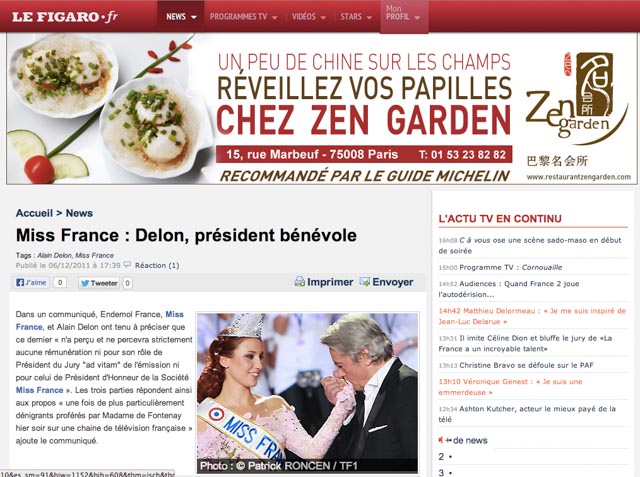
Task: Click the Le Figaro.fr logo
Action: coord(65,17)
